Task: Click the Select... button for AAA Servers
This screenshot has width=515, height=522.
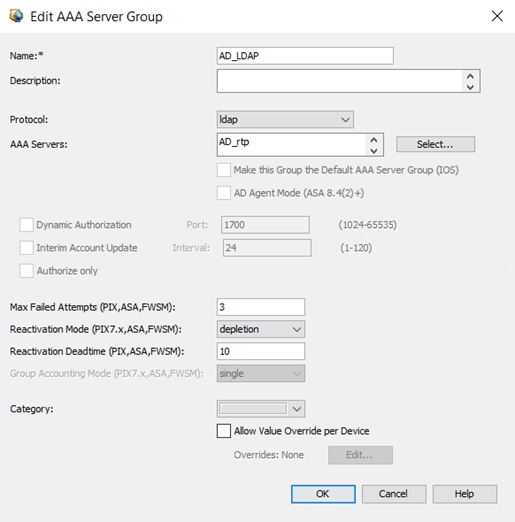Action: pos(435,144)
